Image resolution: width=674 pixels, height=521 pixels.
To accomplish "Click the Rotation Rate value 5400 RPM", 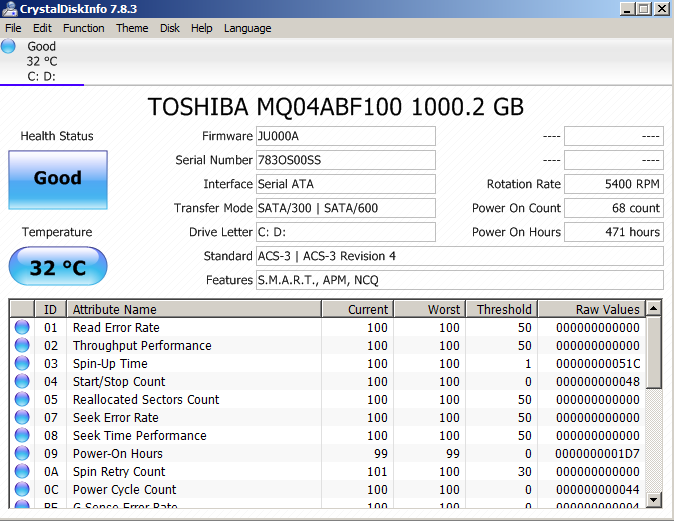I will [x=614, y=184].
